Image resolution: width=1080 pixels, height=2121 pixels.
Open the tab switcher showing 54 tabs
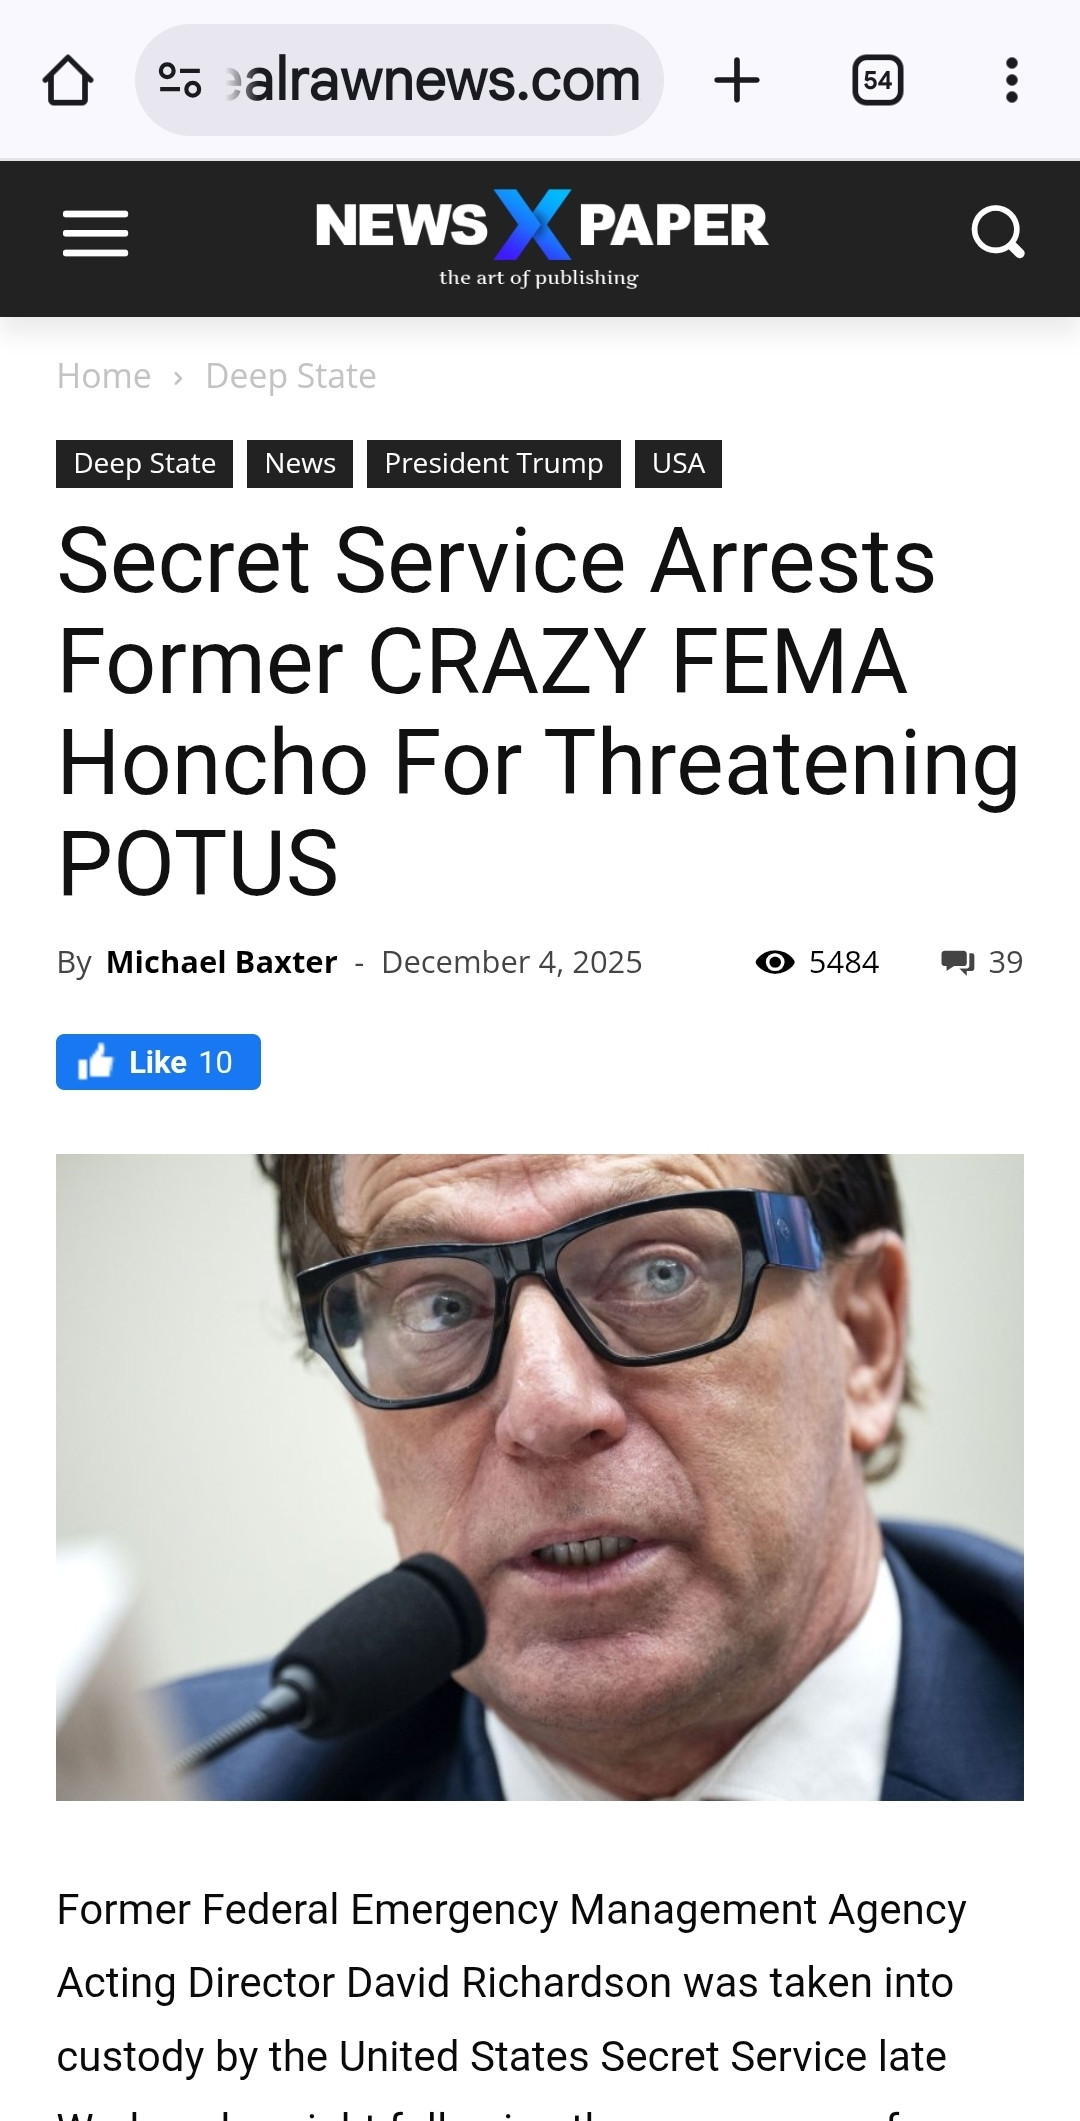pyautogui.click(x=878, y=80)
